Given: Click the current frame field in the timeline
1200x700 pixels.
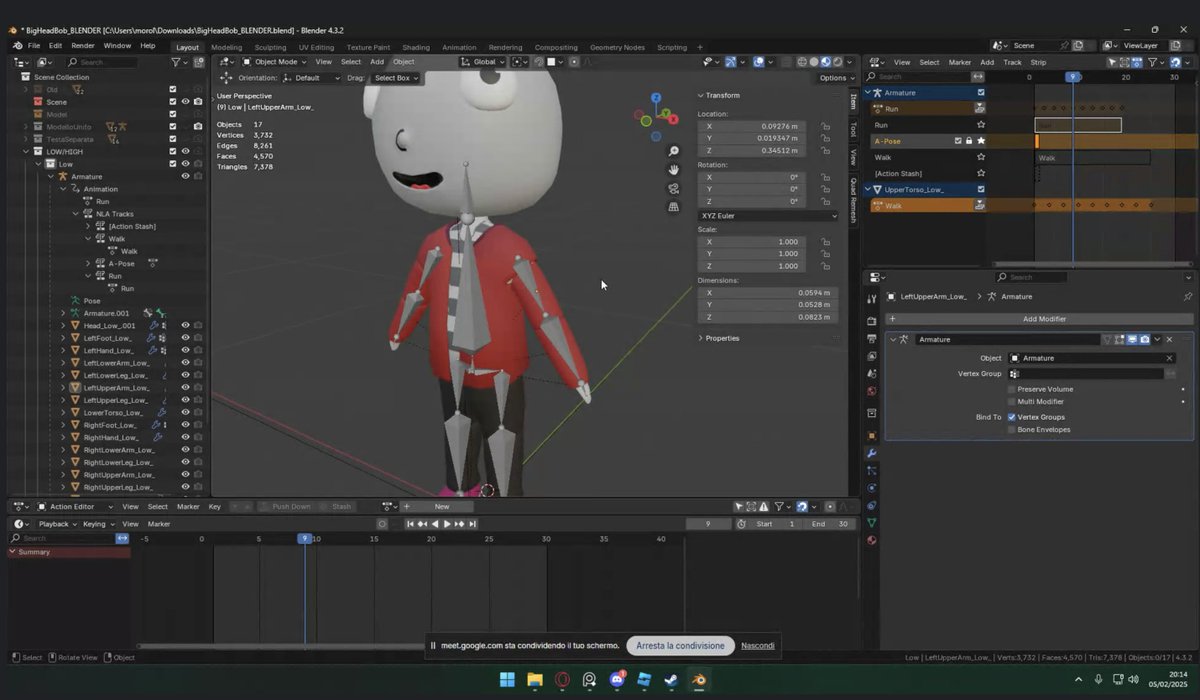Looking at the screenshot, I should (x=707, y=523).
